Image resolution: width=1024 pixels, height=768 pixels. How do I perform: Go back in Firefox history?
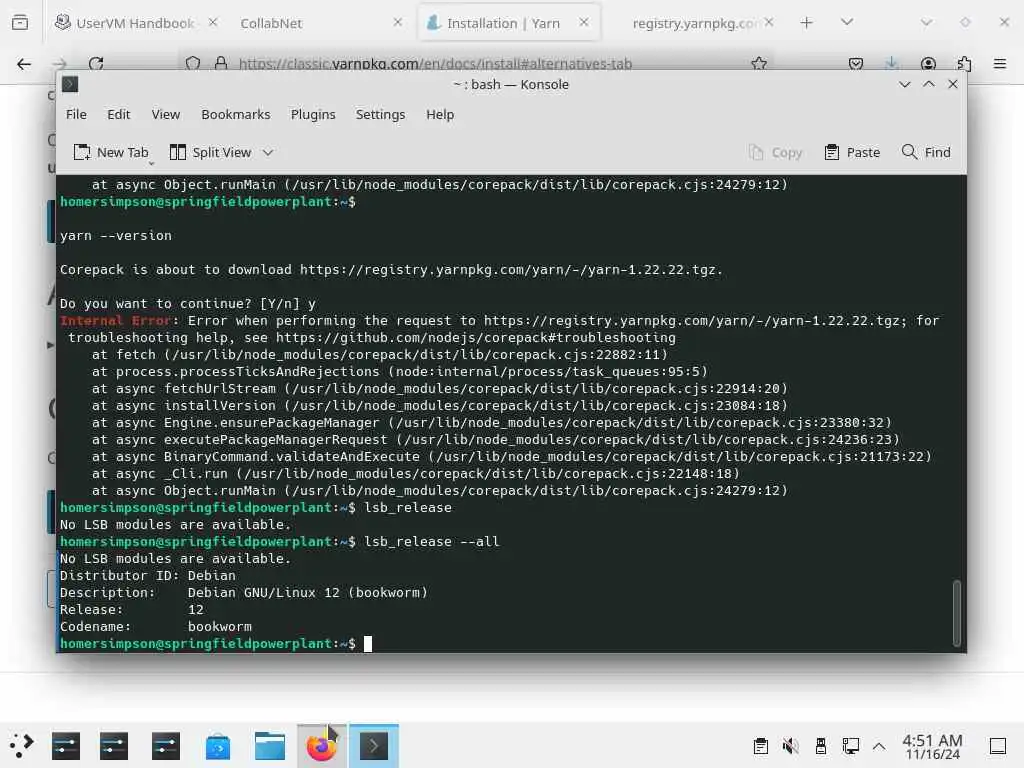(x=24, y=64)
